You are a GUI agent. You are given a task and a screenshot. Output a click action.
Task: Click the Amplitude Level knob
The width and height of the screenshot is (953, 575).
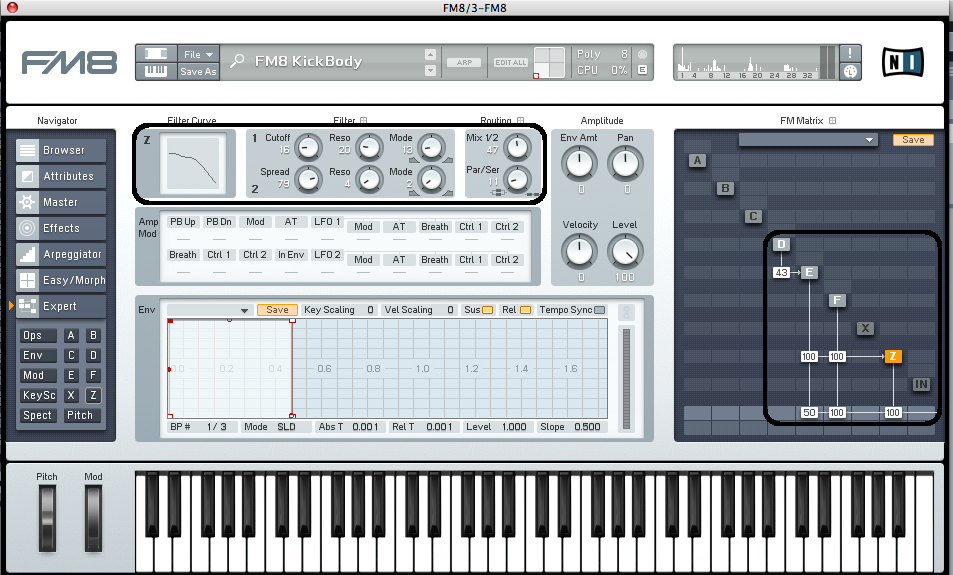coord(625,252)
